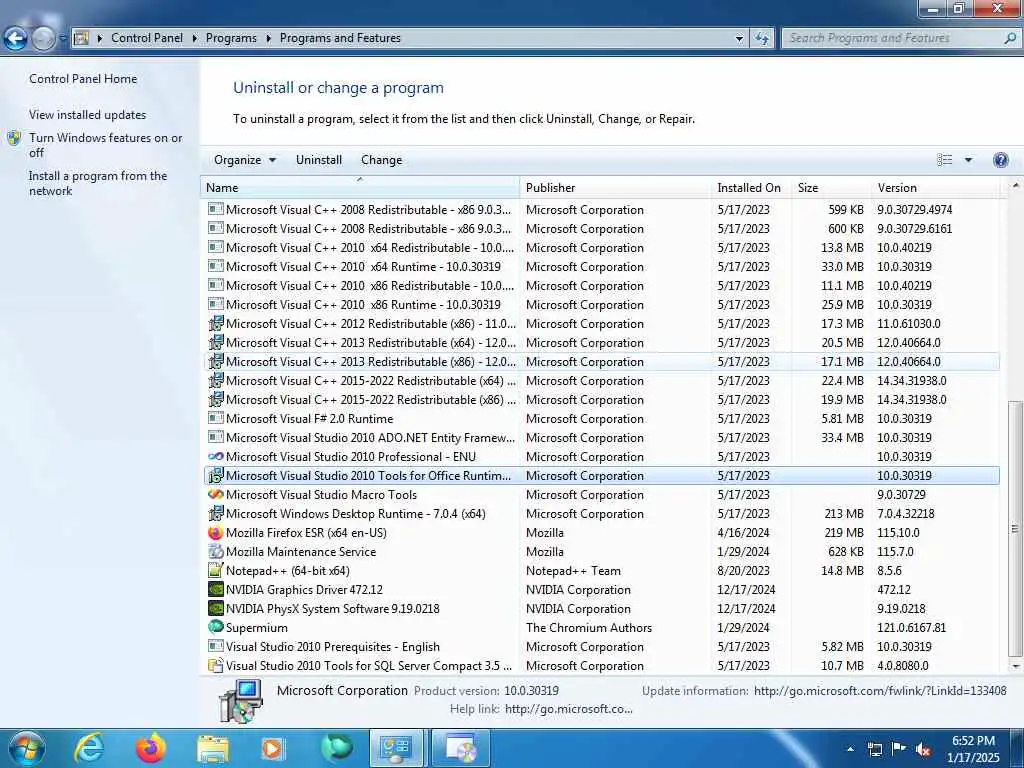The width and height of the screenshot is (1024, 768).
Task: Select Visual Studio 2010 Prerequisites - English row
Action: 601,647
